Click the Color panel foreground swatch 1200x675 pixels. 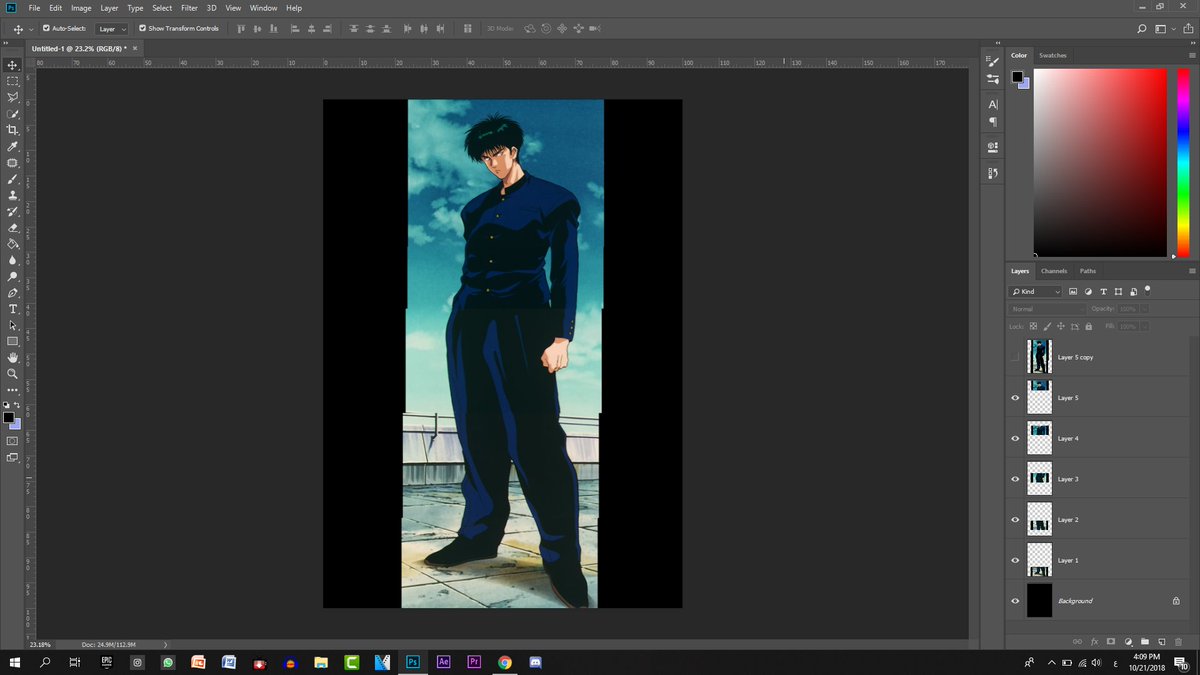point(1017,77)
